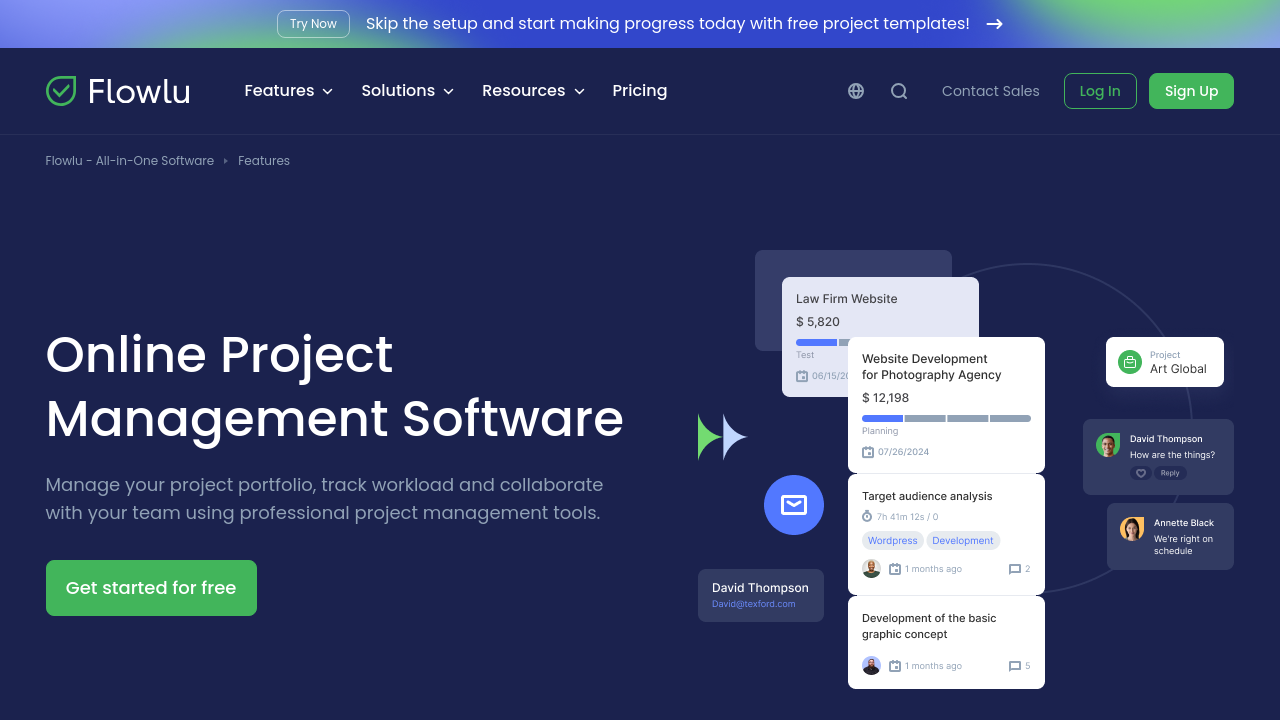
Task: Expand the Solutions dropdown menu
Action: (407, 91)
